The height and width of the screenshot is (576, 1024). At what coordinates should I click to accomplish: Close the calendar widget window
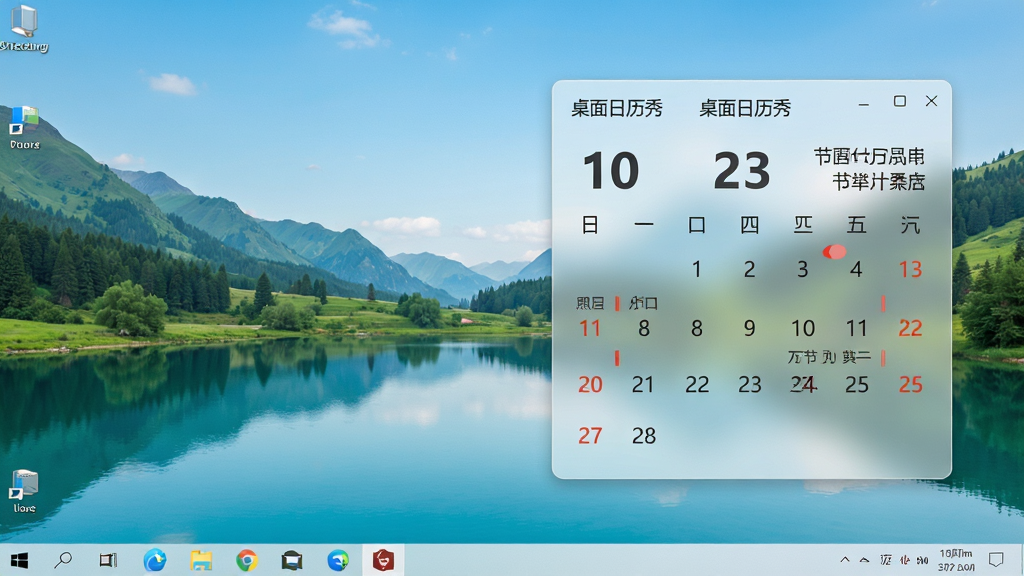pyautogui.click(x=931, y=101)
